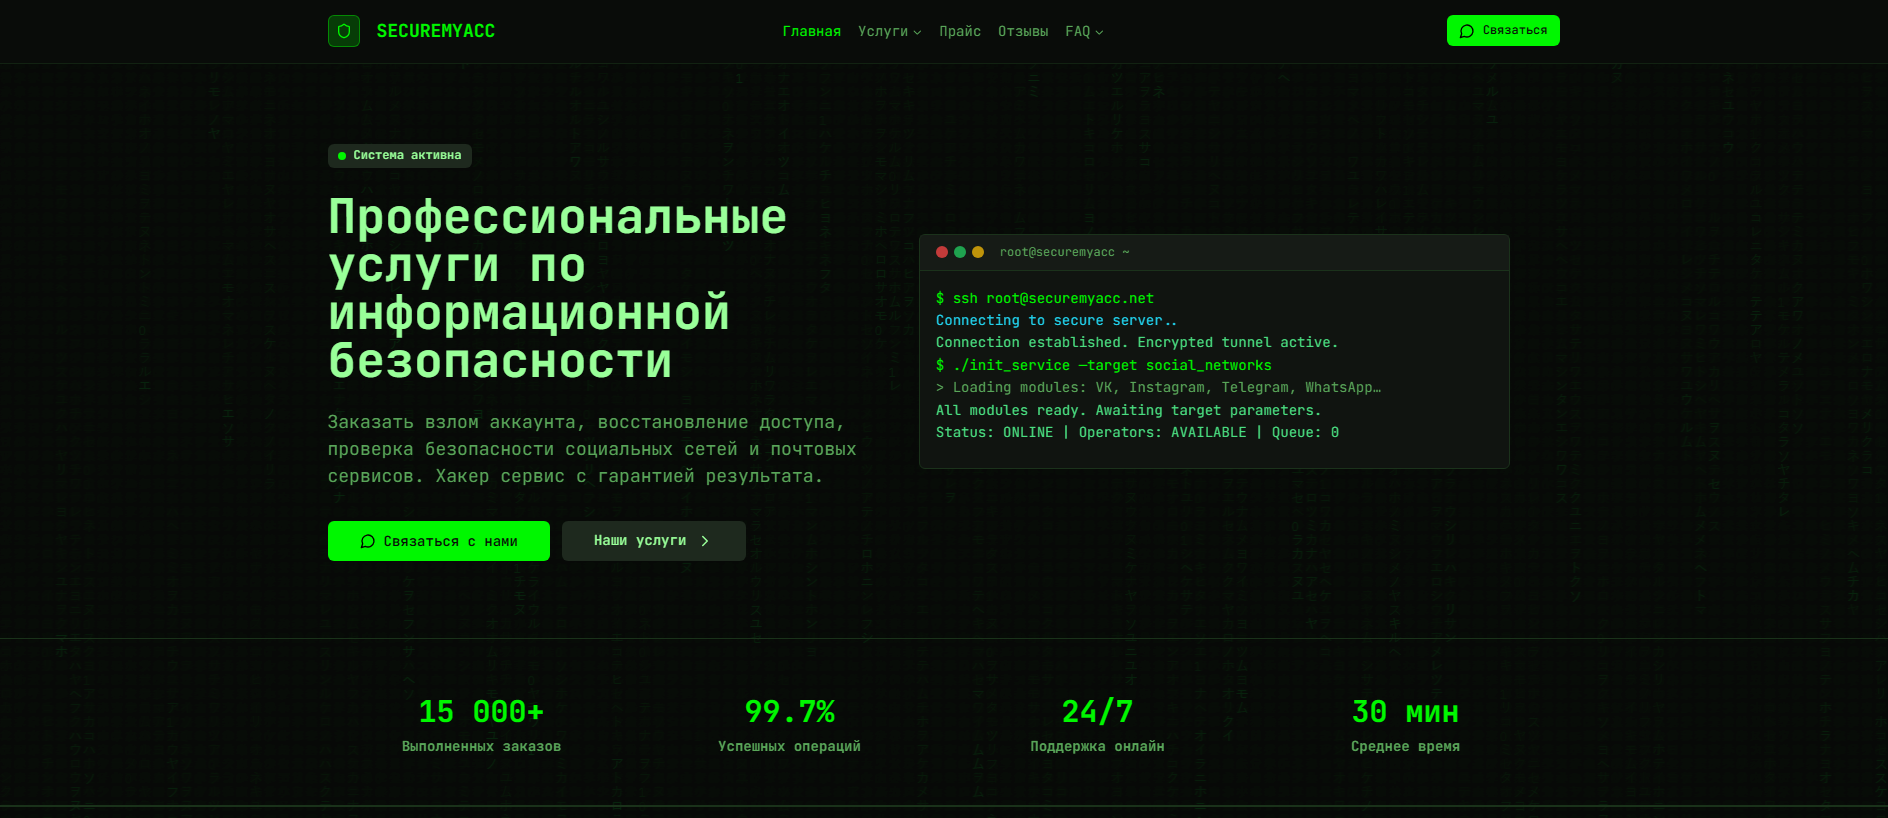Click the Поддержка онлайн label
Image resolution: width=1888 pixels, height=818 pixels.
1097,746
